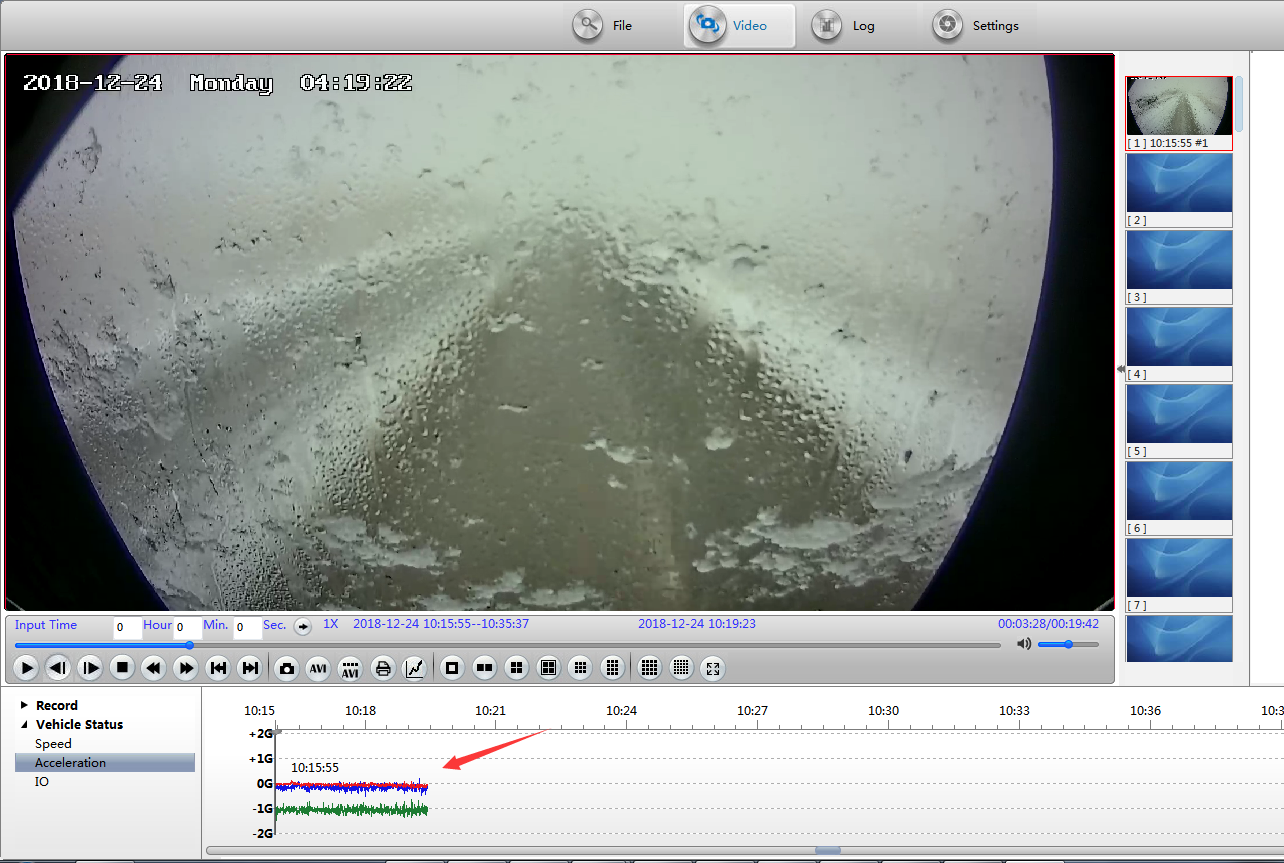1284x863 pixels.
Task: Export clip using the AVI icon
Action: pyautogui.click(x=318, y=668)
